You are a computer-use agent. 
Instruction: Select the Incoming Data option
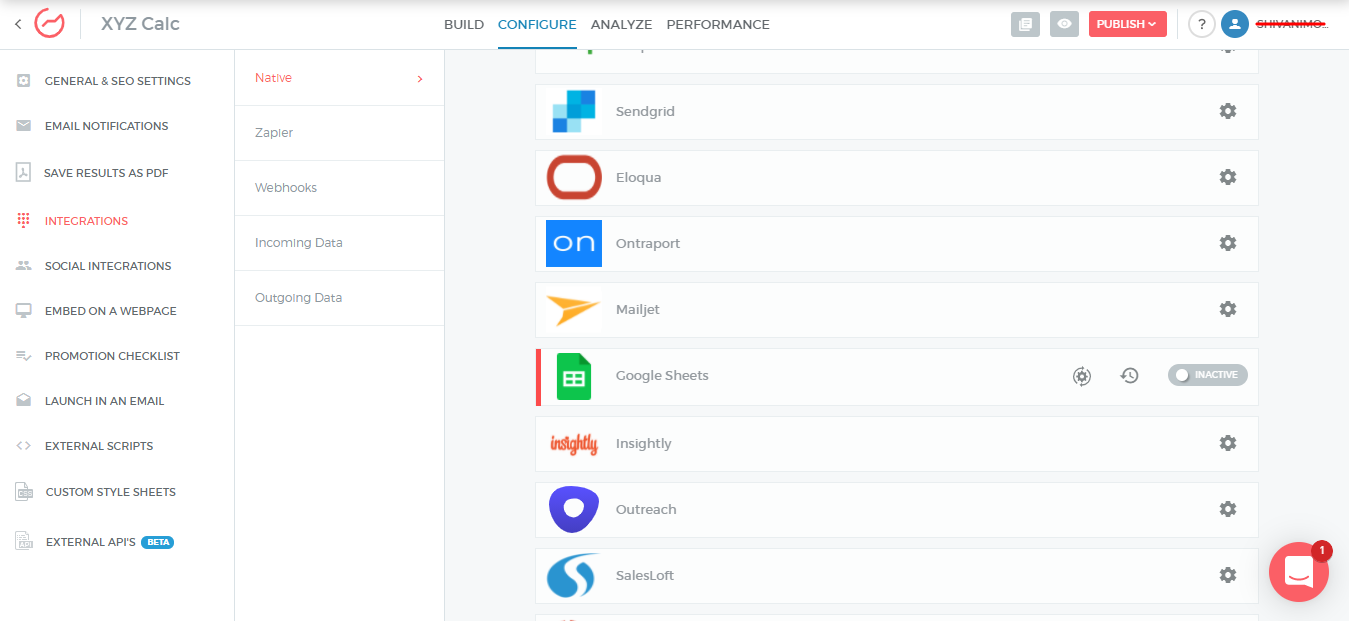339,243
